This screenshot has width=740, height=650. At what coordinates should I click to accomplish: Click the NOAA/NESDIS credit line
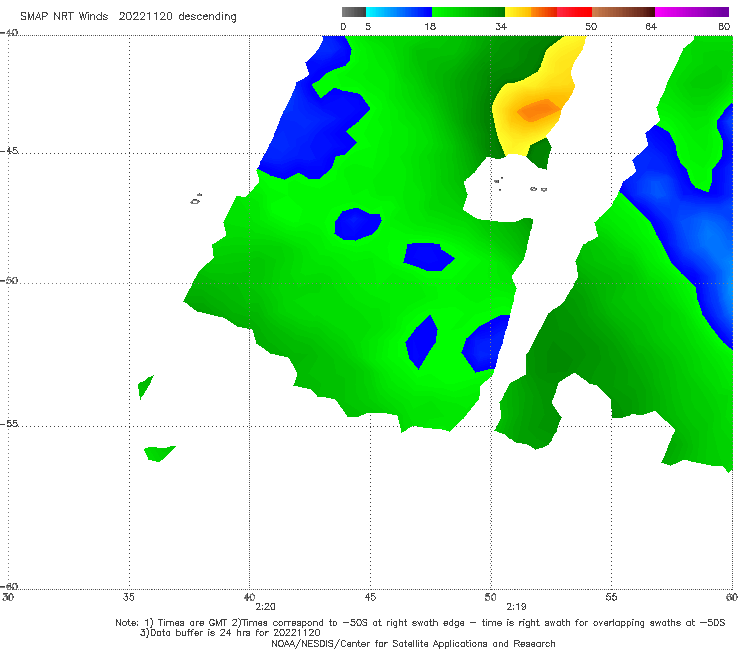(413, 644)
